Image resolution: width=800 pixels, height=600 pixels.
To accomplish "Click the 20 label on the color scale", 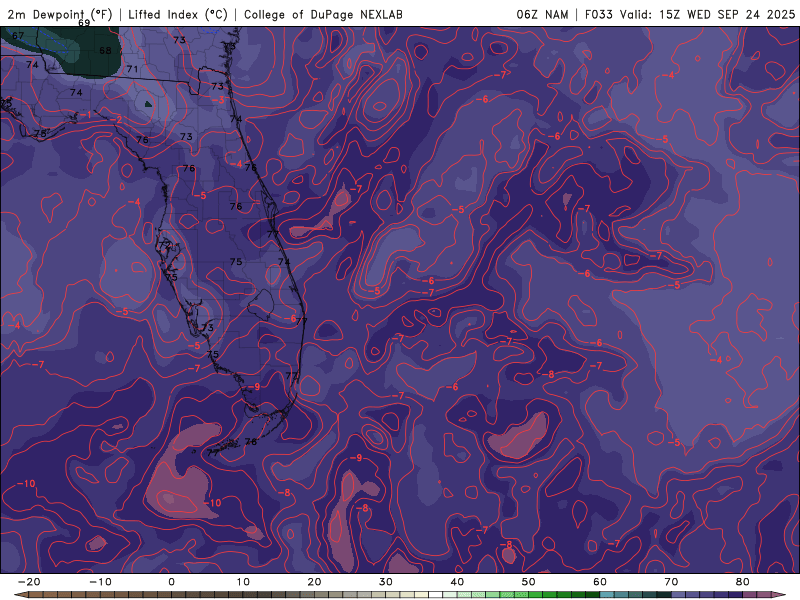I will click(314, 582).
